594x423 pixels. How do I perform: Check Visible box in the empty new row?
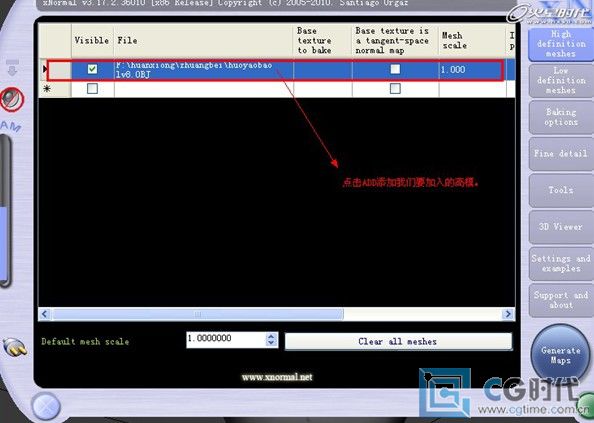(x=92, y=88)
